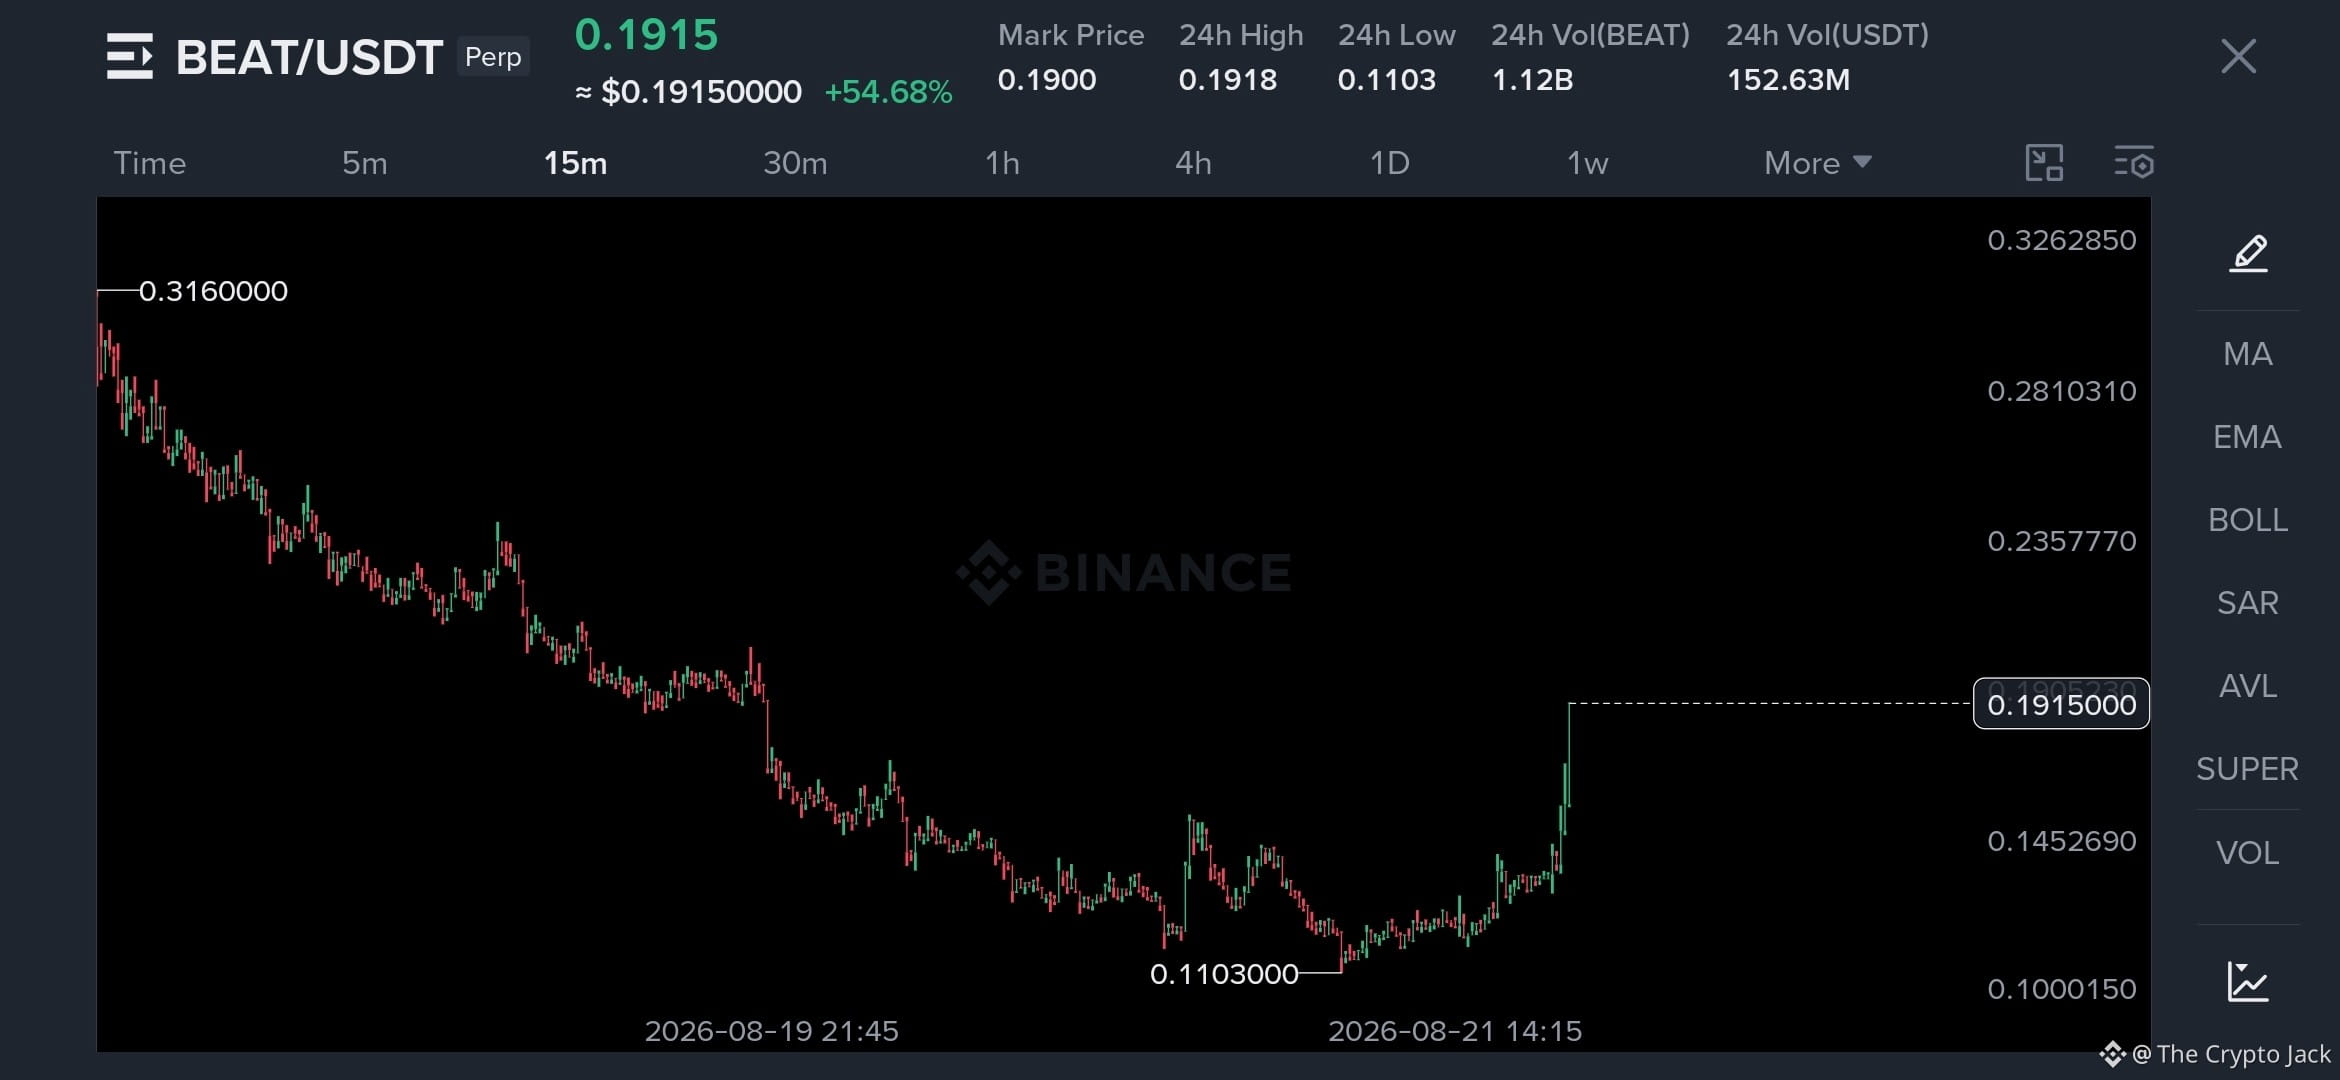Open the indicator chart icon below VOL
2340x1080 pixels.
click(x=2248, y=981)
